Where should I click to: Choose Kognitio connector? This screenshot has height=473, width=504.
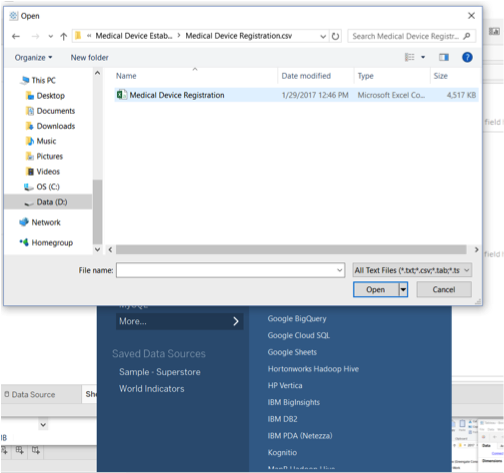pos(282,453)
